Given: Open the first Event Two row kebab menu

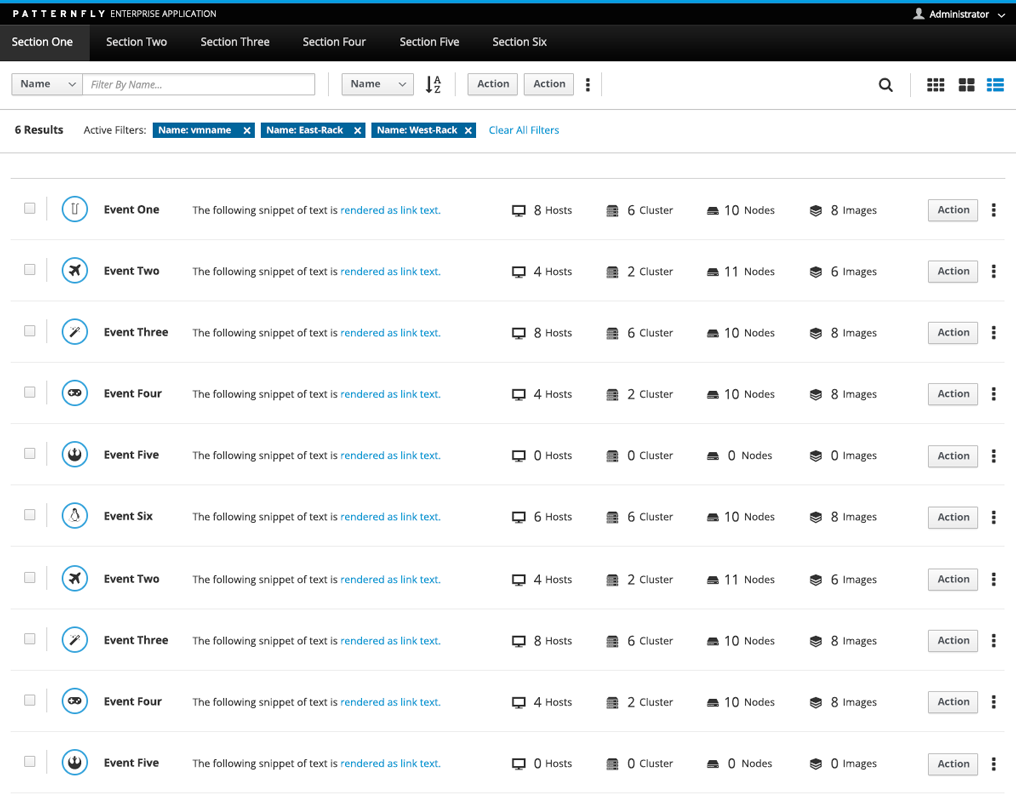Looking at the screenshot, I should click(x=993, y=271).
